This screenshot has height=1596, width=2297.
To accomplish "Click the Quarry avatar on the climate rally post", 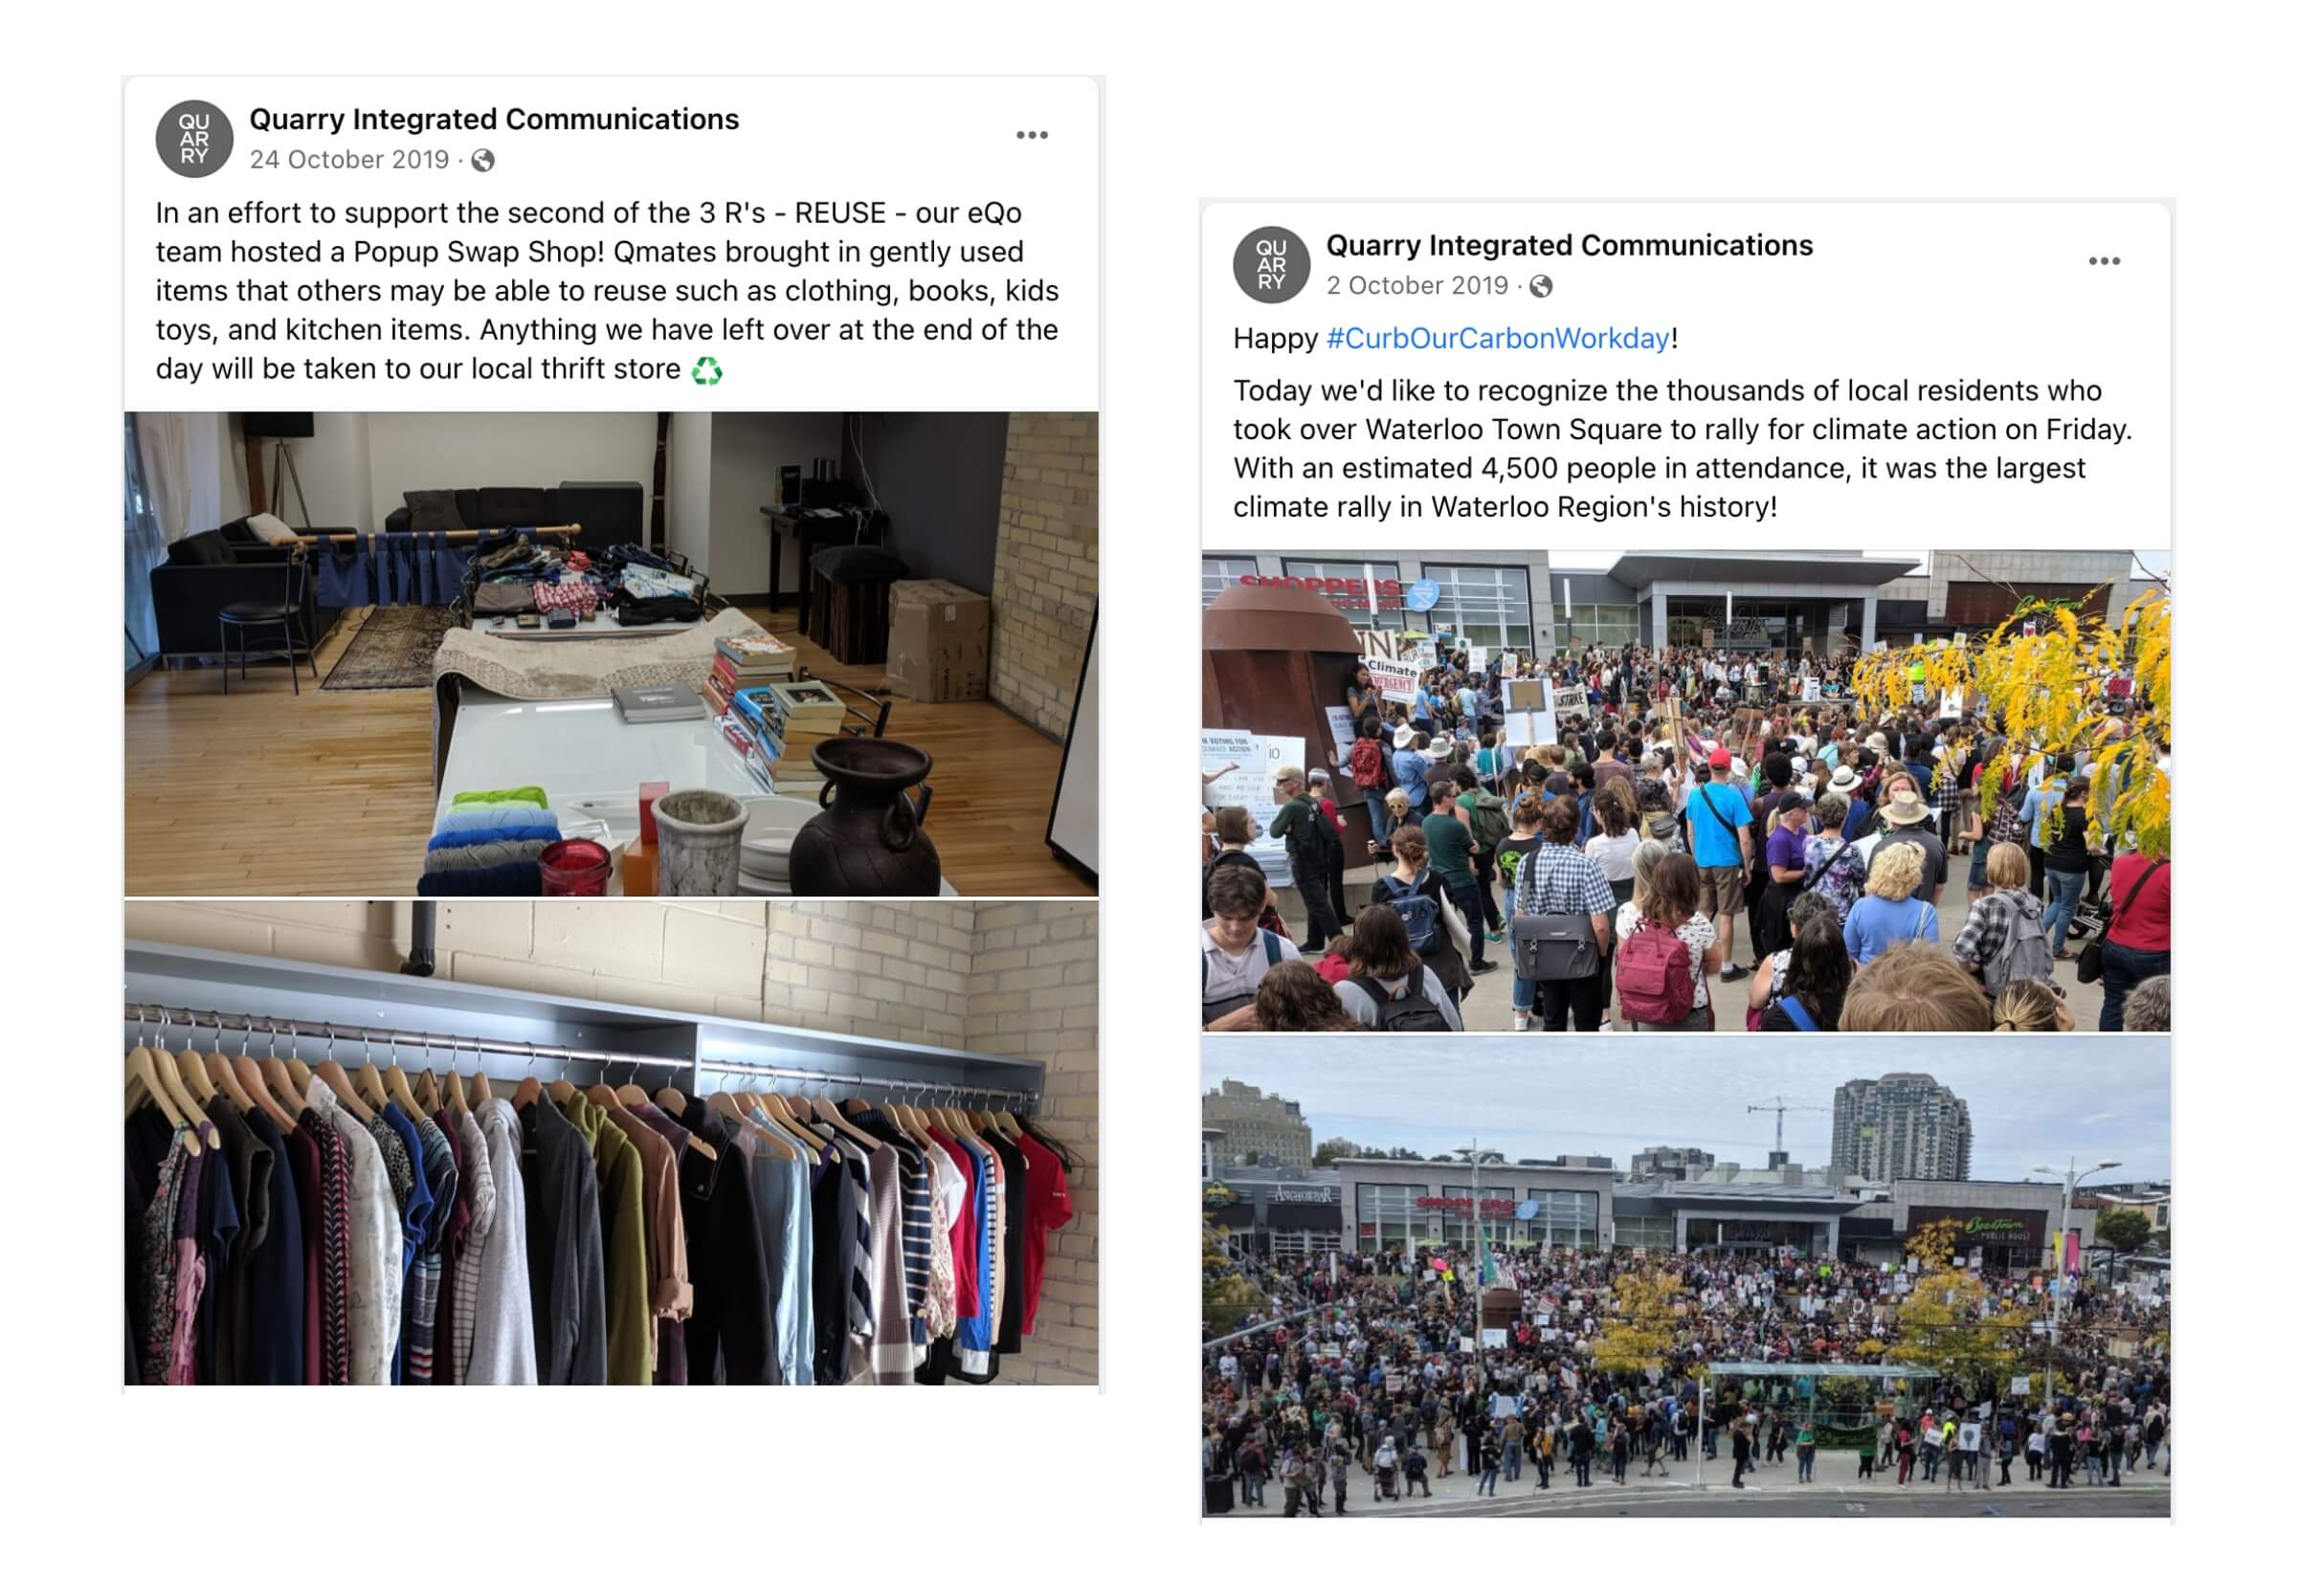I will [x=1271, y=265].
